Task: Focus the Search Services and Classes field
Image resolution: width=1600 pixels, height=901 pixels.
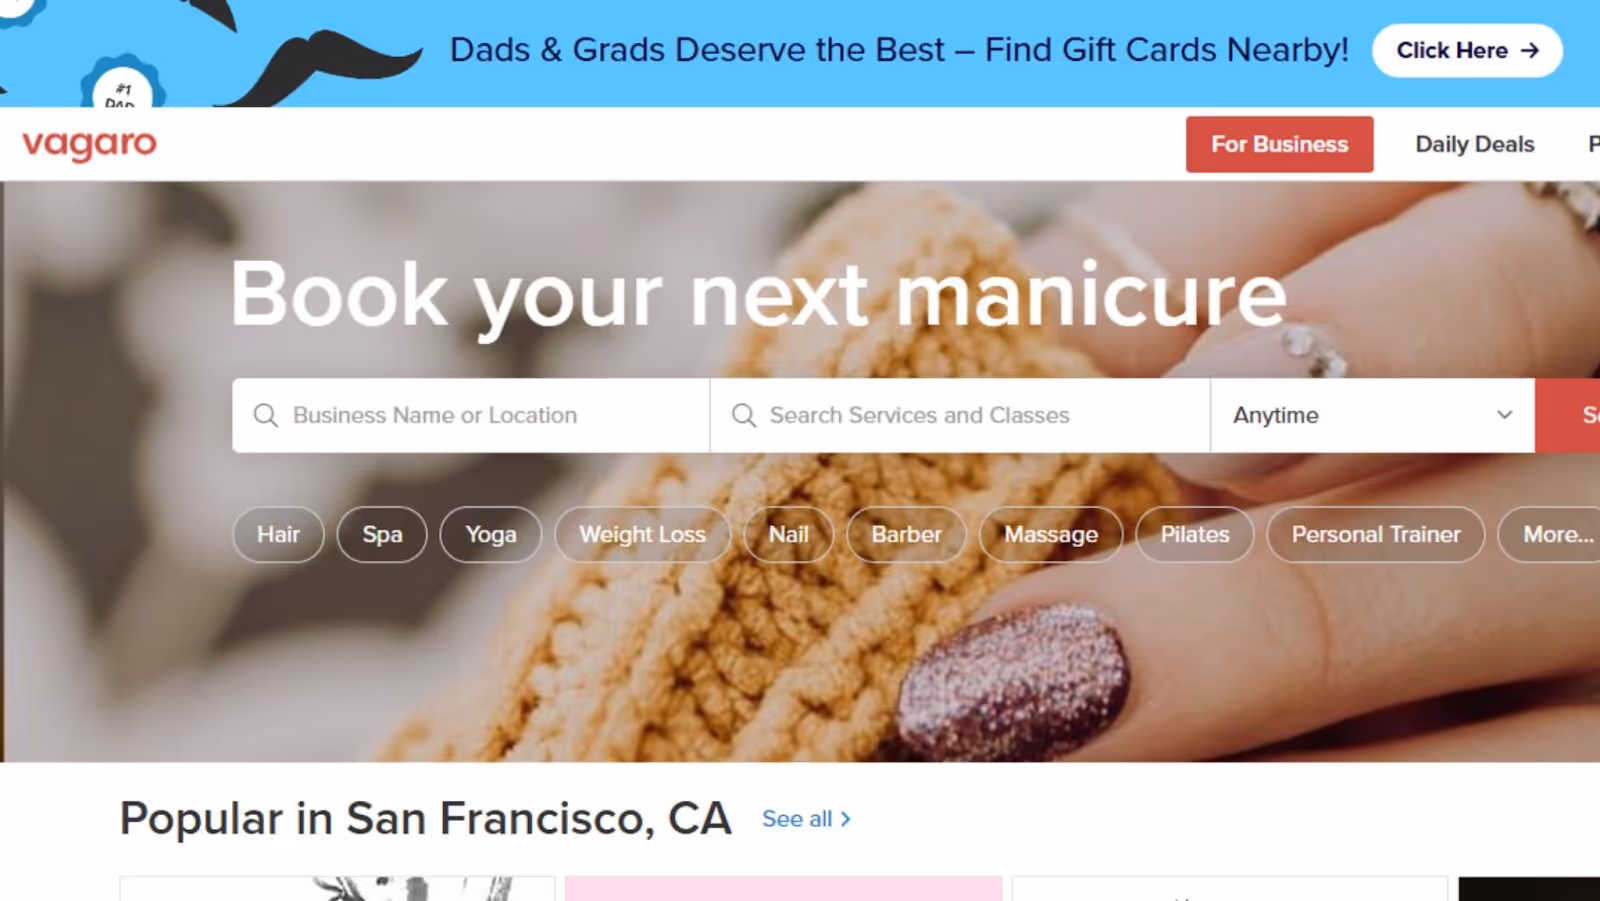Action: 960,415
